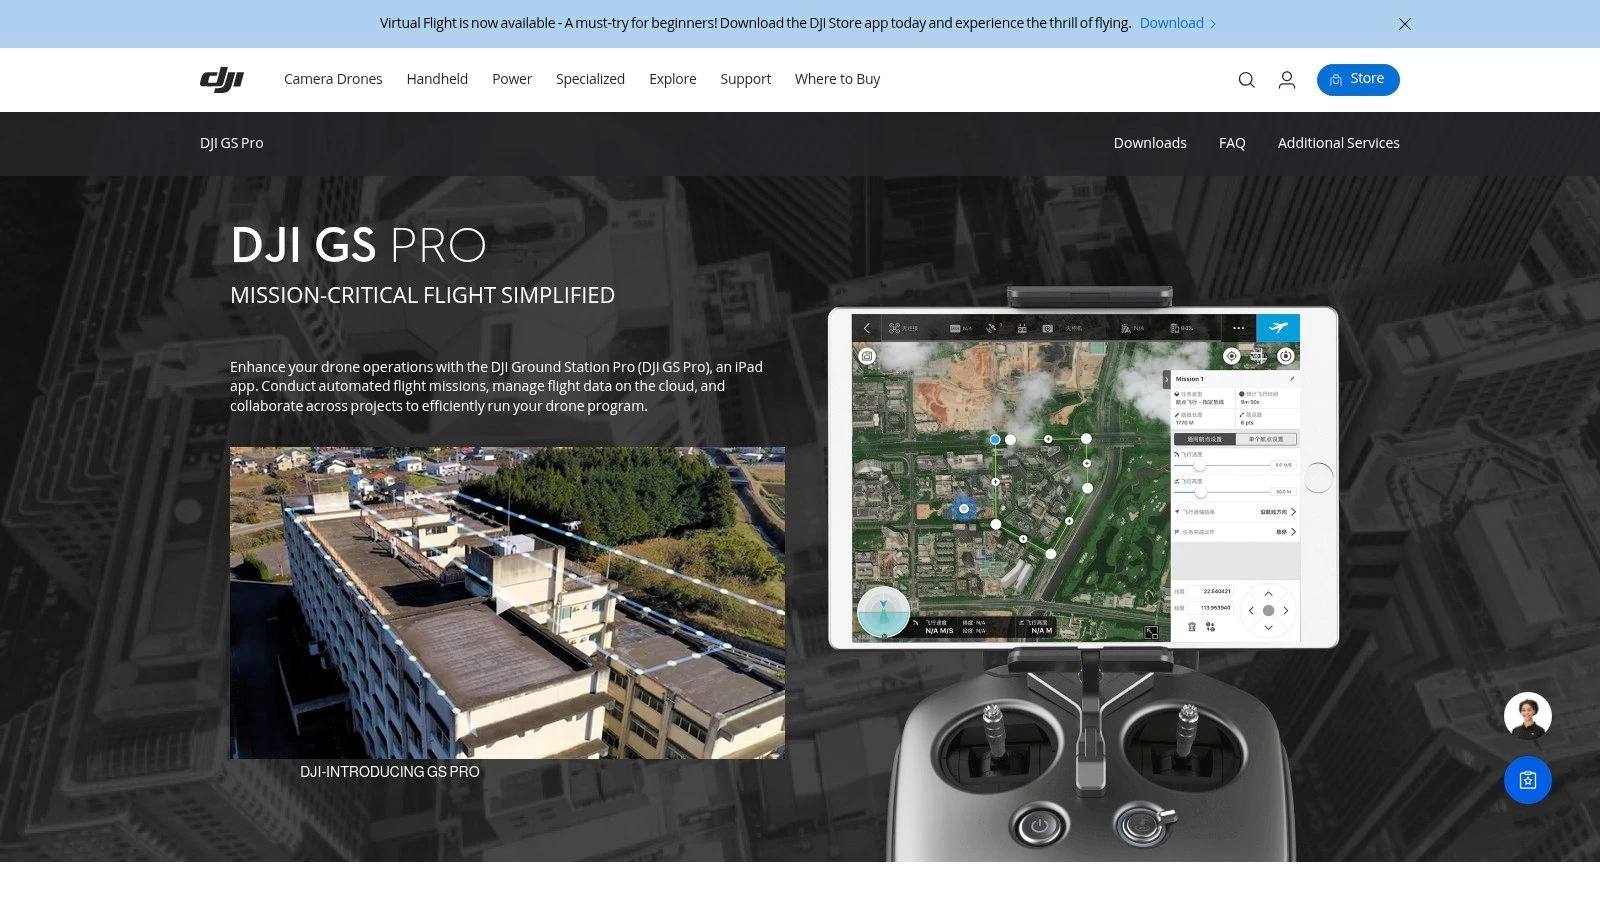Click the Download link in the banner

pos(1171,23)
